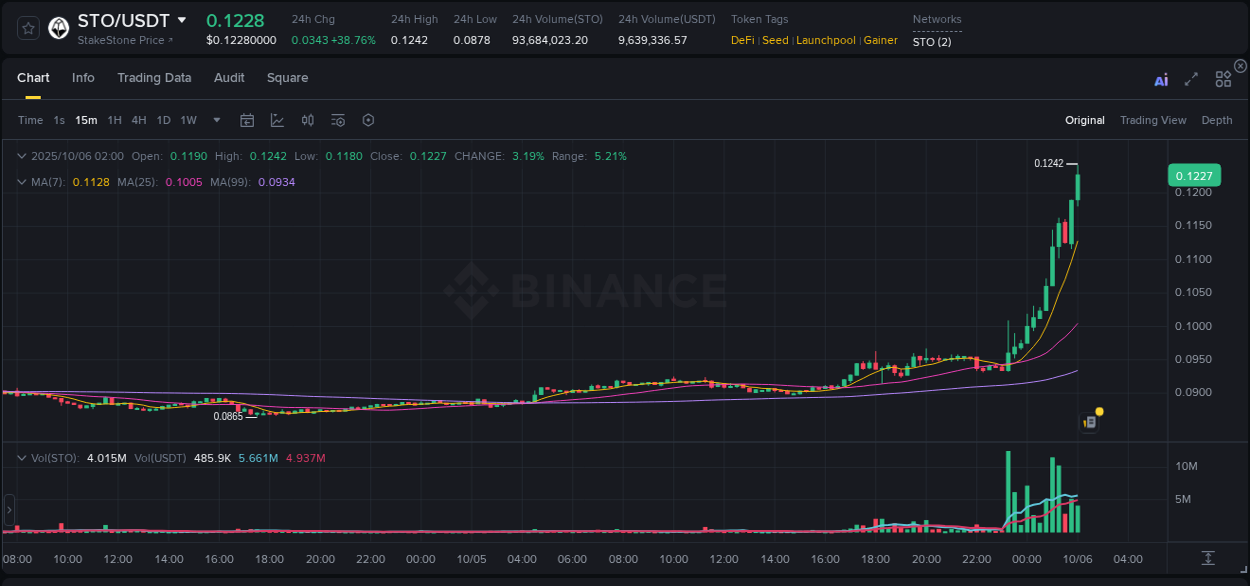This screenshot has width=1250, height=586.
Task: Open the calendar date-range picker
Action: 247,120
